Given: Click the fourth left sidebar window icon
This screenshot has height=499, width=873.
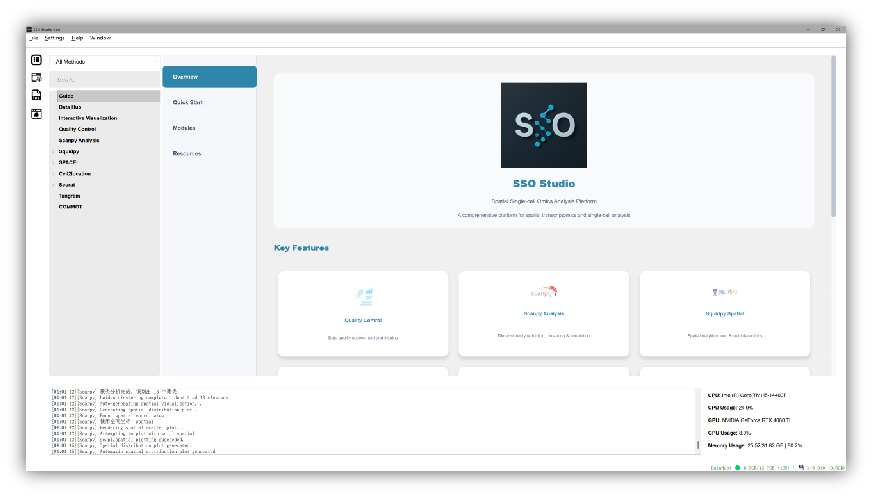Looking at the screenshot, I should 36,113.
